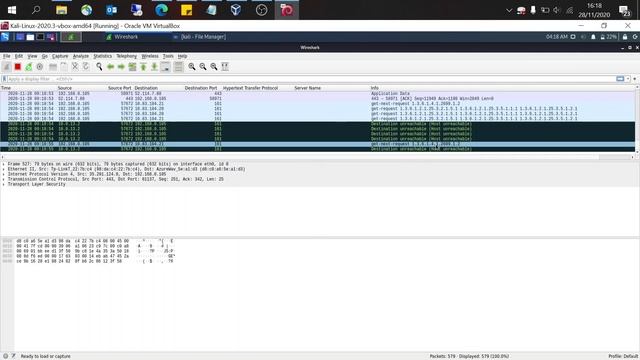Image resolution: width=640 pixels, height=360 pixels.
Task: Expand the Frame 527 tree item
Action: tap(4, 164)
